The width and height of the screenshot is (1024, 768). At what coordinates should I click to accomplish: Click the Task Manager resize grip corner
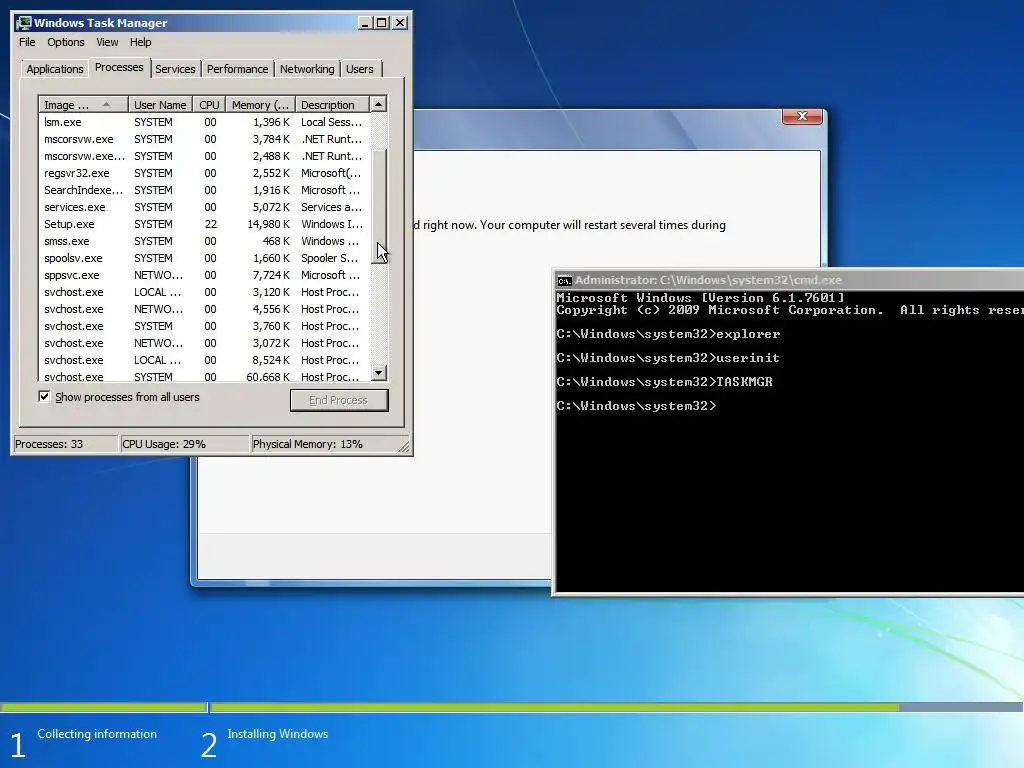tap(404, 447)
